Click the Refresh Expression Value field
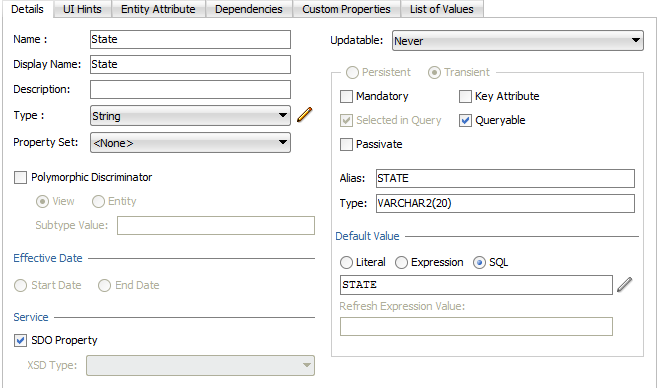This screenshot has width=659, height=388. pyautogui.click(x=476, y=327)
